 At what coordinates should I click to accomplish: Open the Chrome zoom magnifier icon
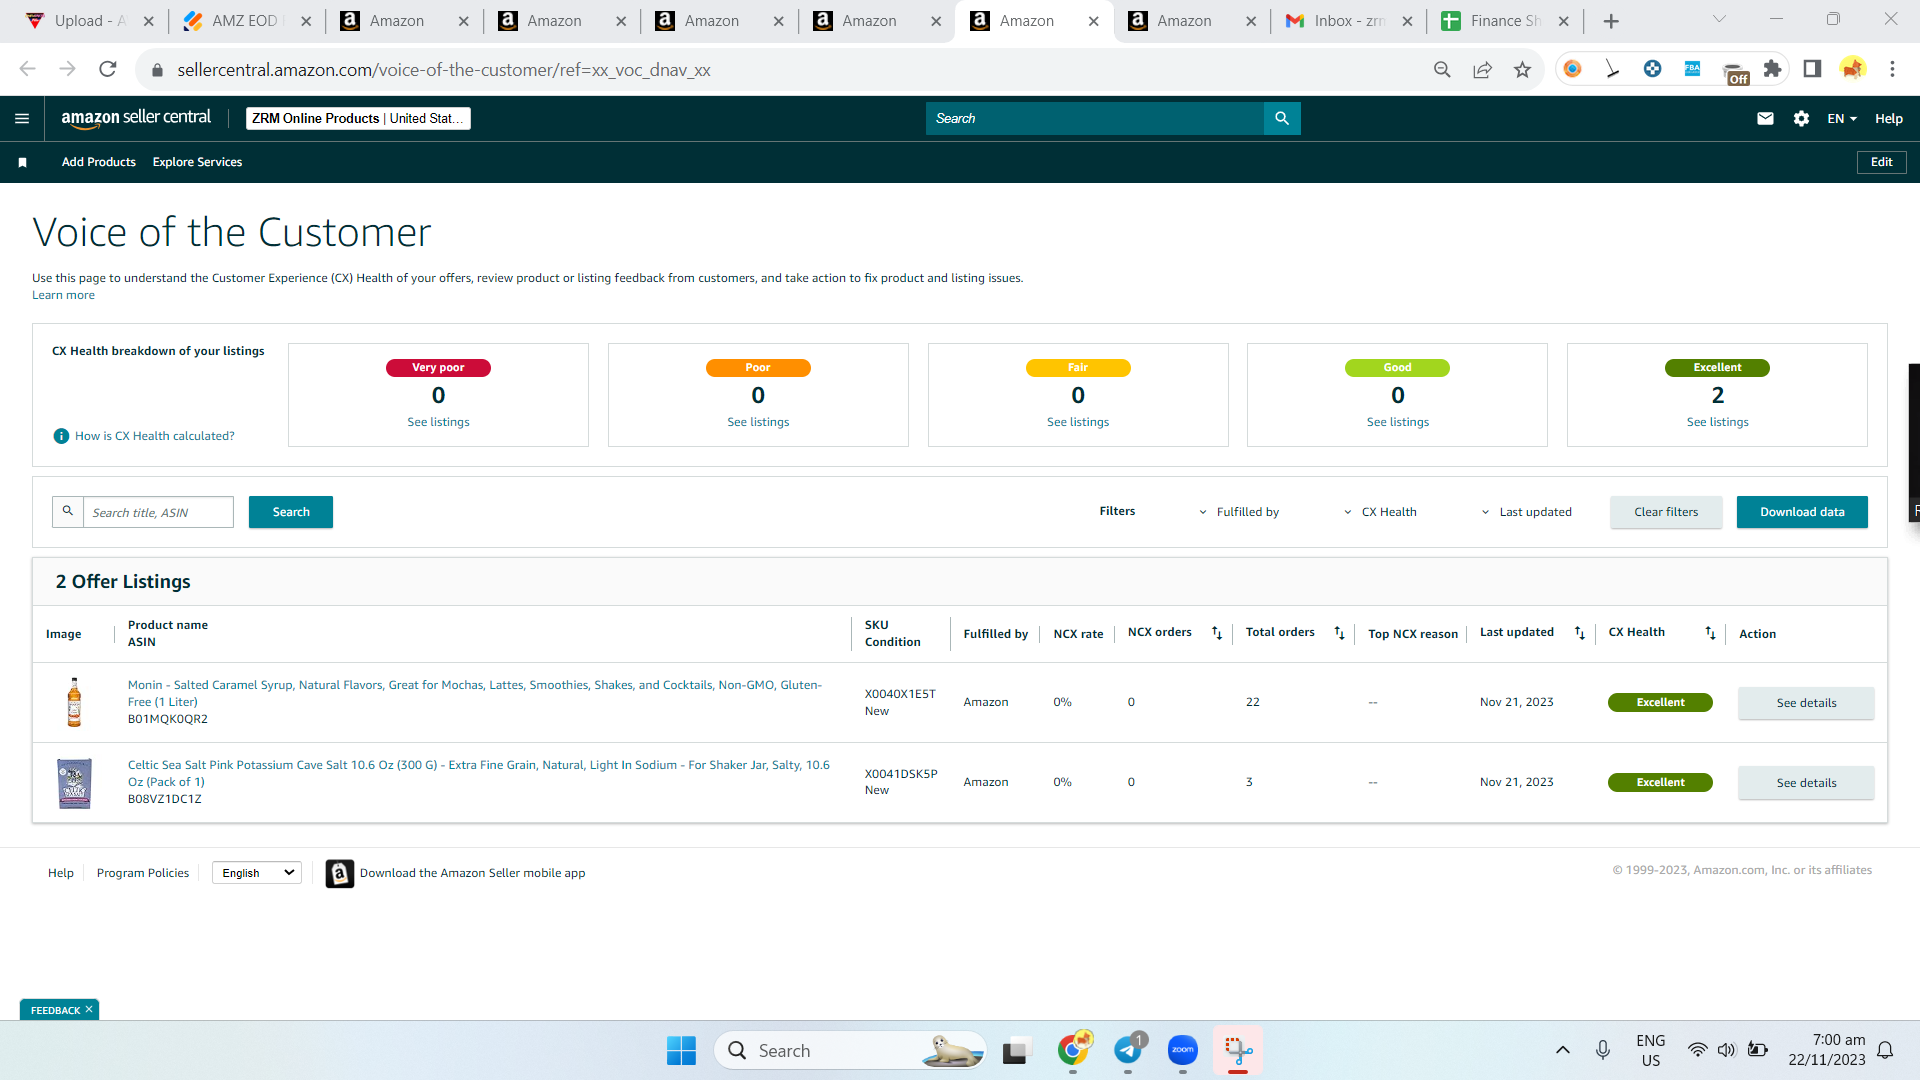click(1442, 69)
